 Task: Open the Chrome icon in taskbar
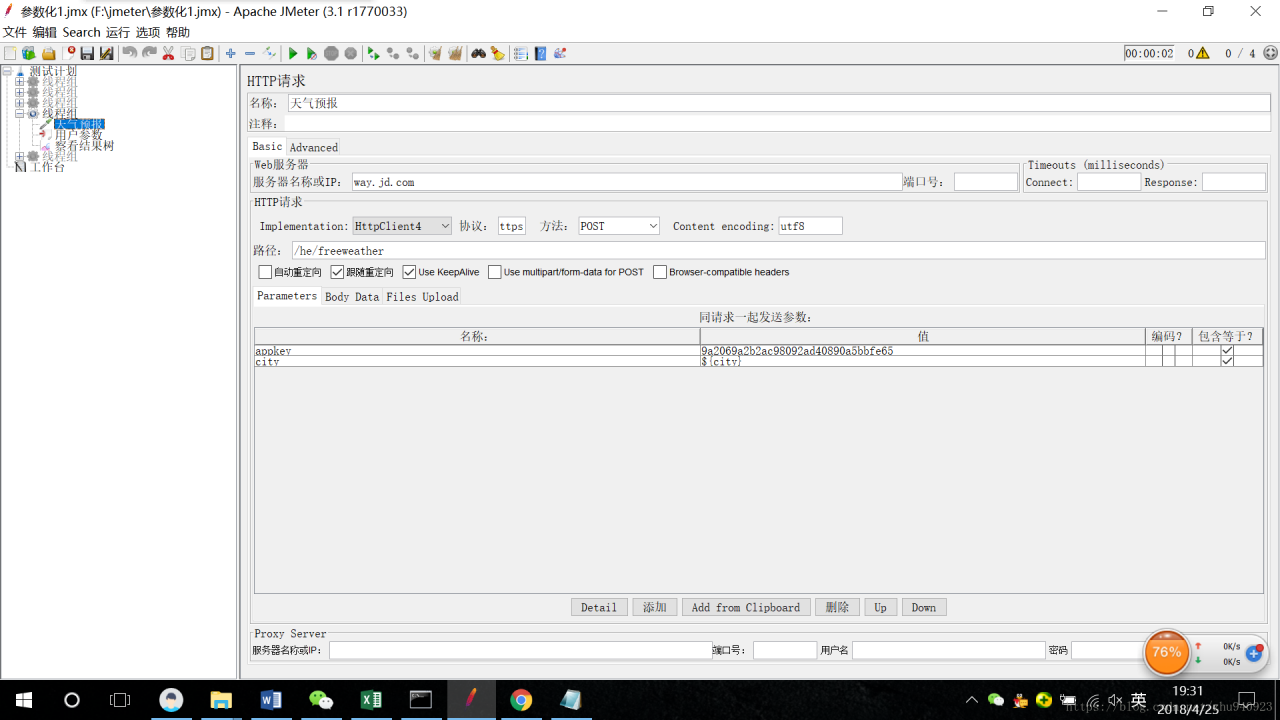point(521,700)
